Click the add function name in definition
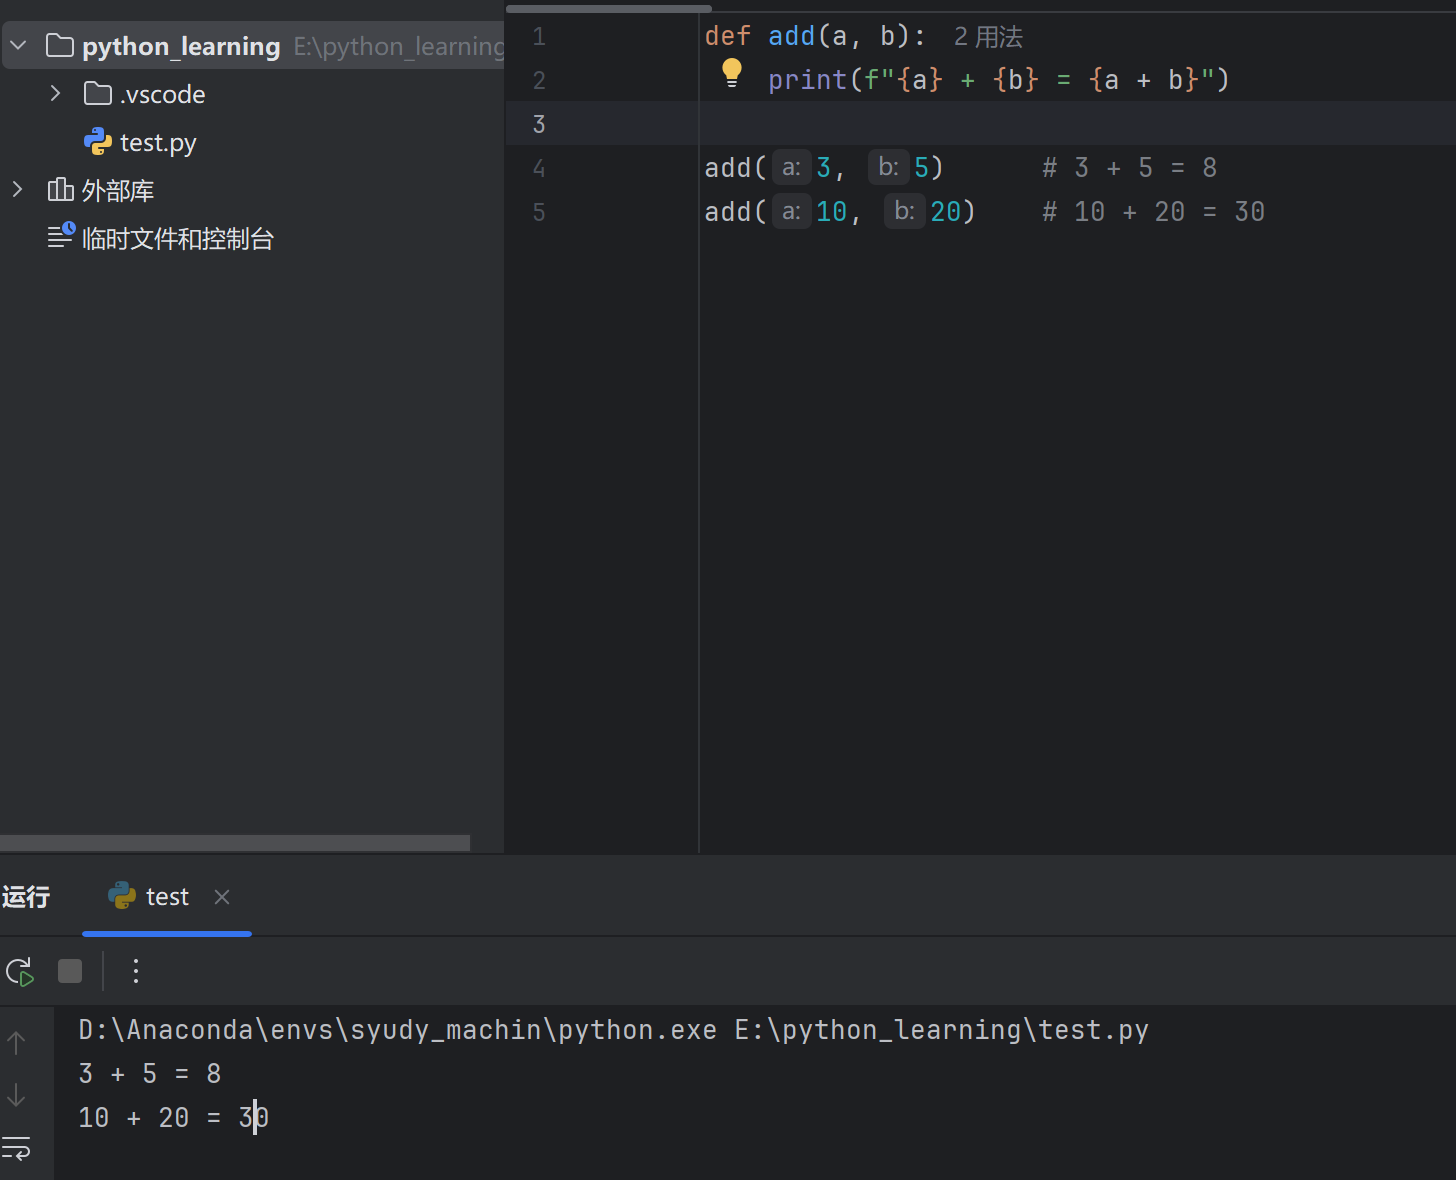This screenshot has height=1180, width=1456. (x=792, y=36)
